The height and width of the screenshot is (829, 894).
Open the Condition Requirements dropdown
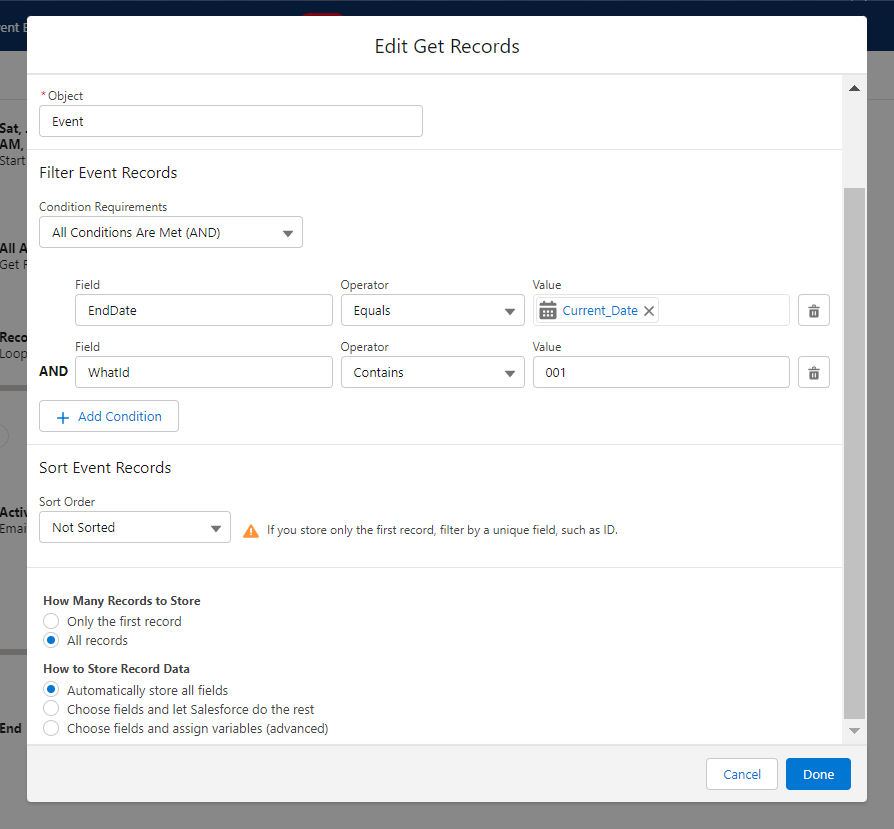coord(170,233)
